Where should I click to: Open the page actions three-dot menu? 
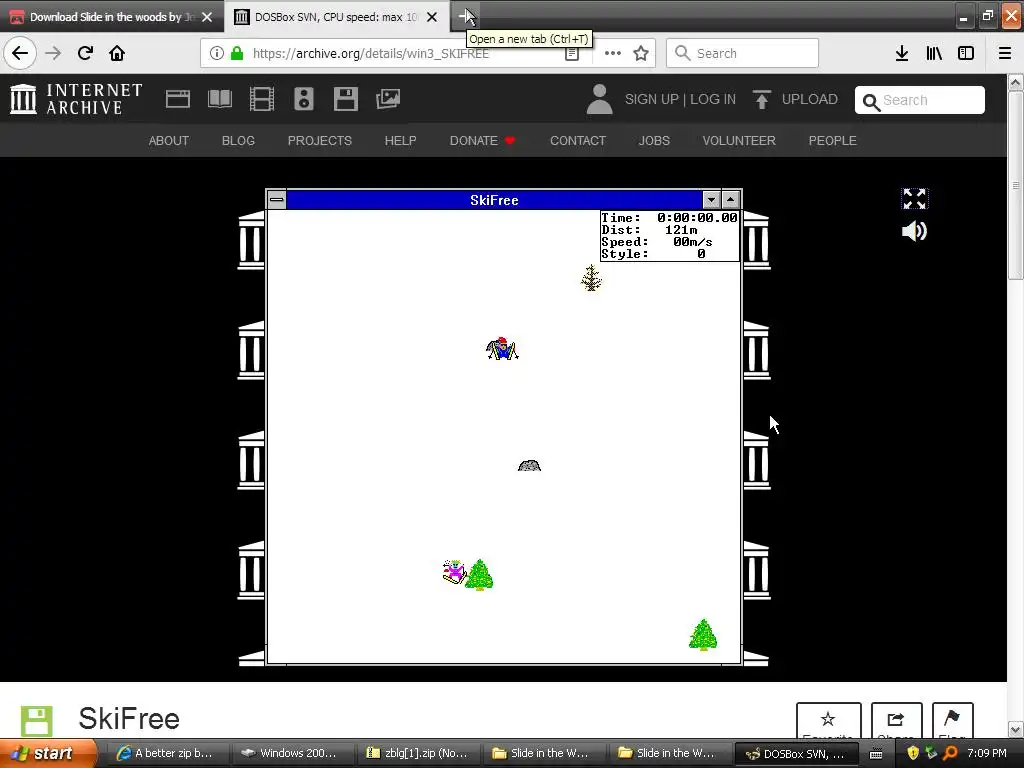(613, 53)
